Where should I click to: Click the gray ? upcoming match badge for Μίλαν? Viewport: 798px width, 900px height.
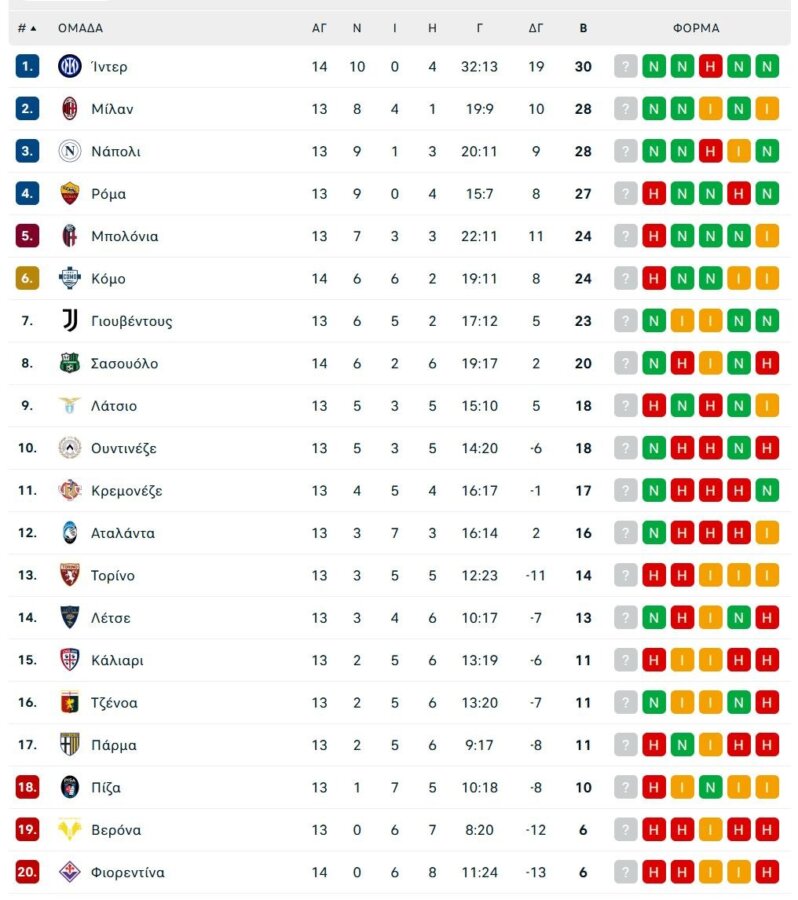(626, 108)
